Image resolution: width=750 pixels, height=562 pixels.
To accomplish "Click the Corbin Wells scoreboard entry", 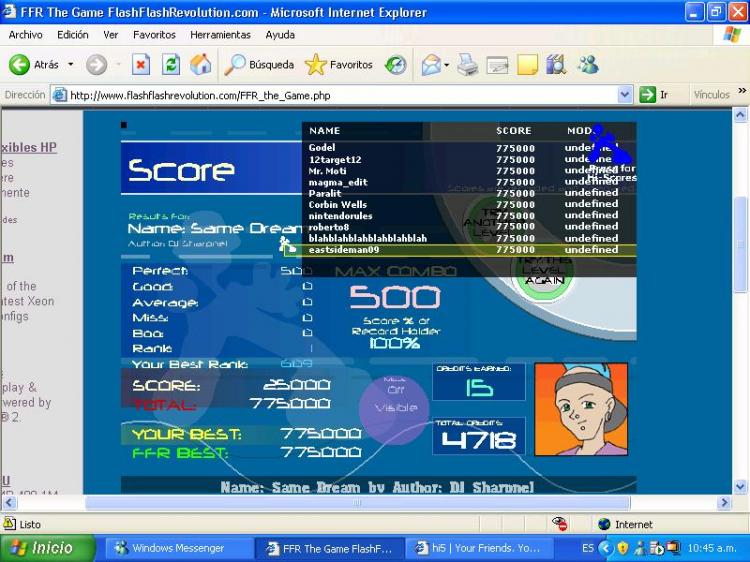I will click(337, 204).
